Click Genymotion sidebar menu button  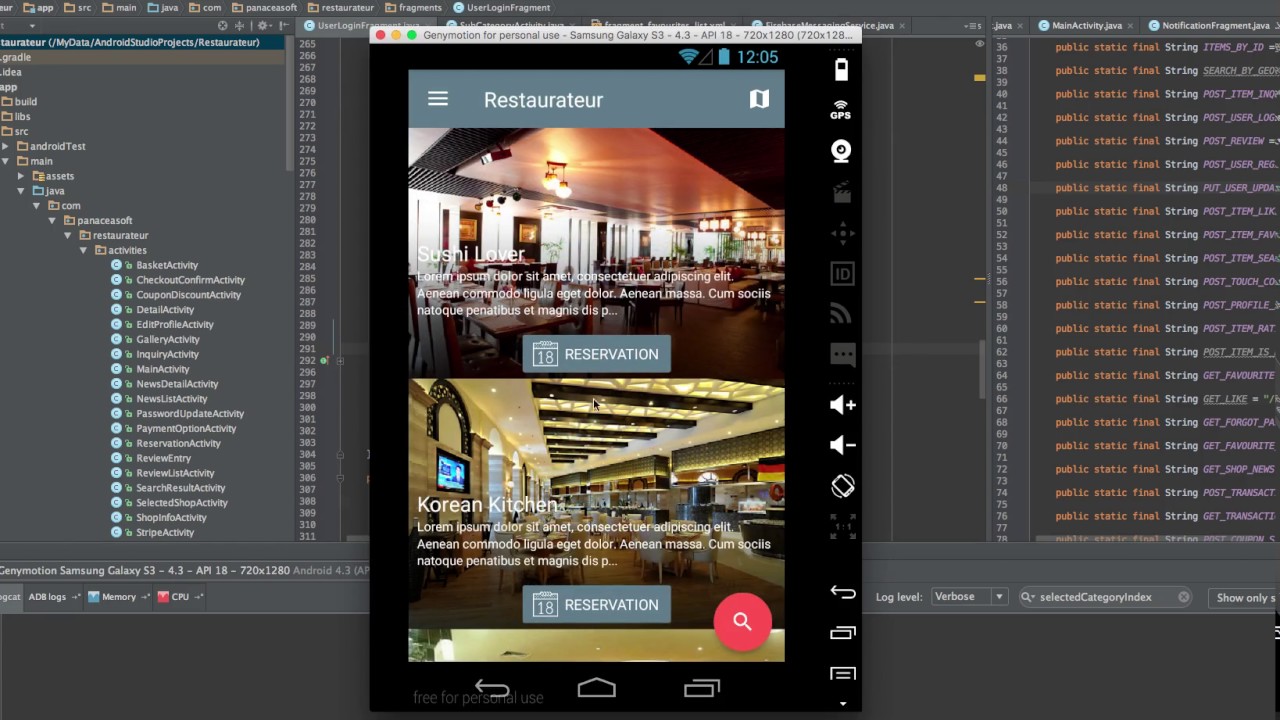842,673
